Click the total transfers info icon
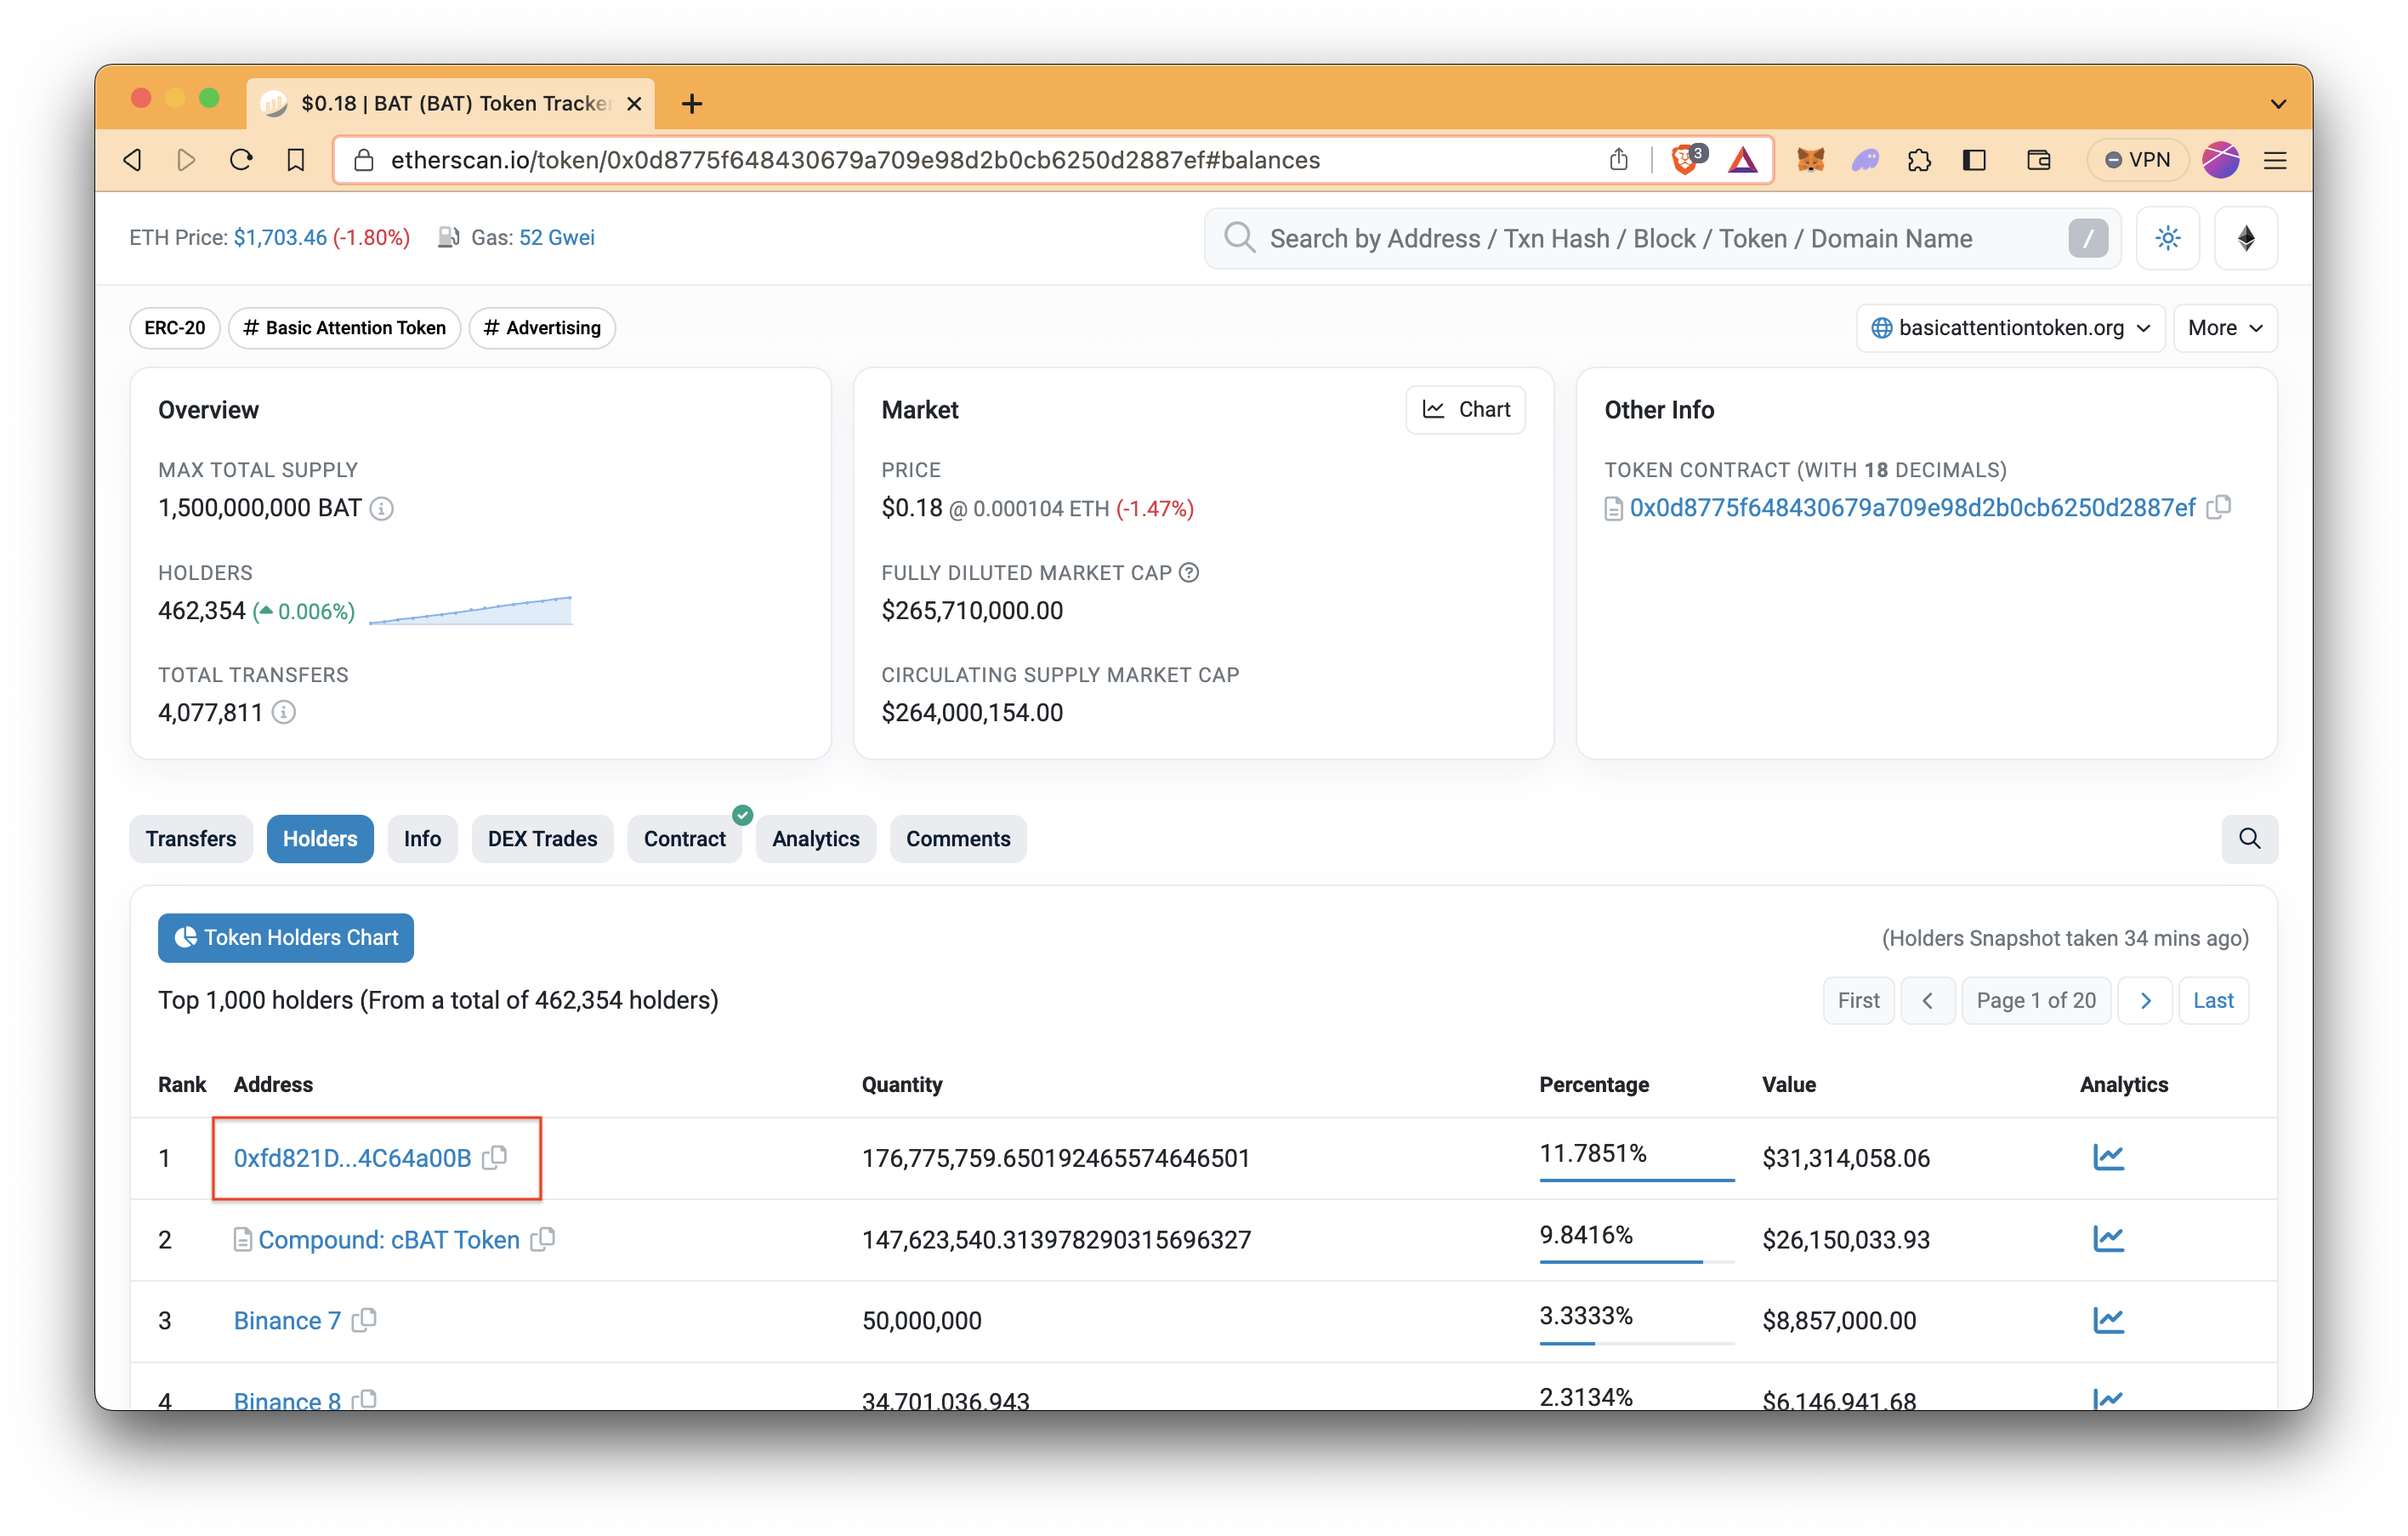The height and width of the screenshot is (1536, 2408). pos(284,712)
